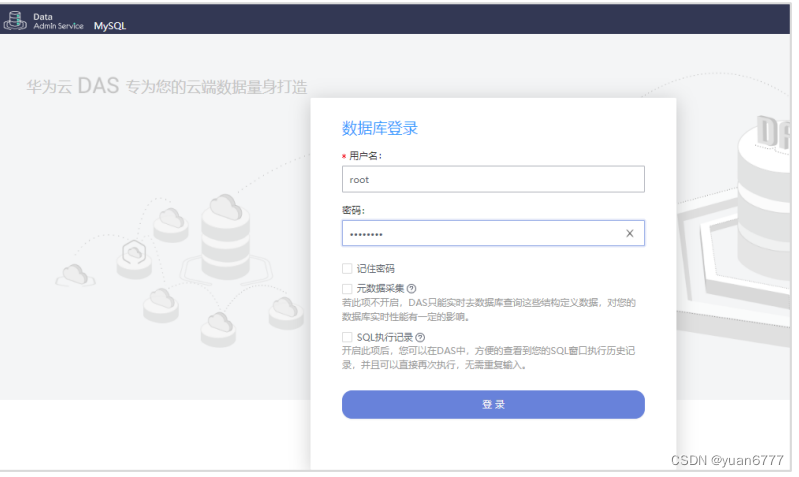Click the MySQL label in the header
This screenshot has width=799, height=477.
point(111,26)
